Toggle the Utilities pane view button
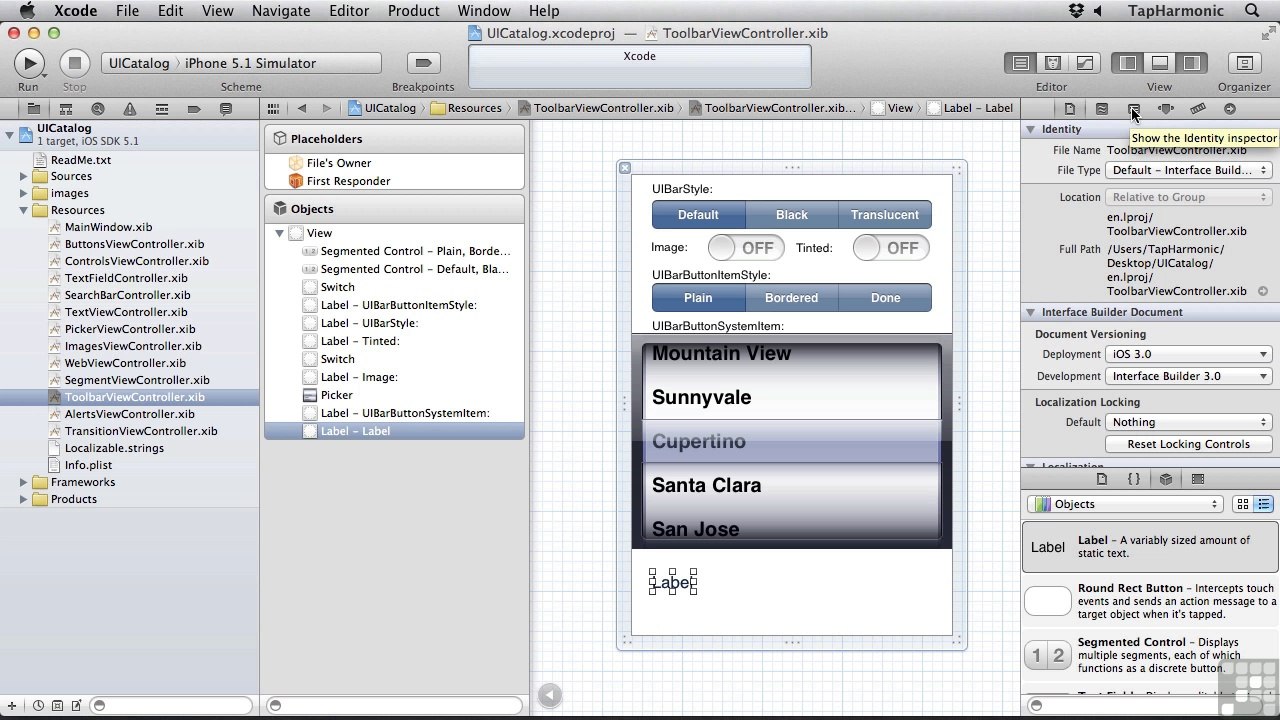 point(1192,63)
